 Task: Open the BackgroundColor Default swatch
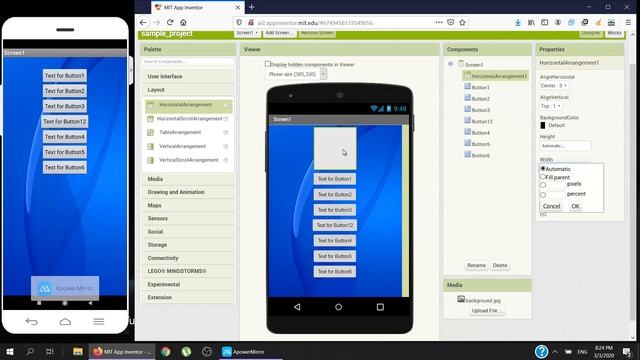(x=542, y=125)
